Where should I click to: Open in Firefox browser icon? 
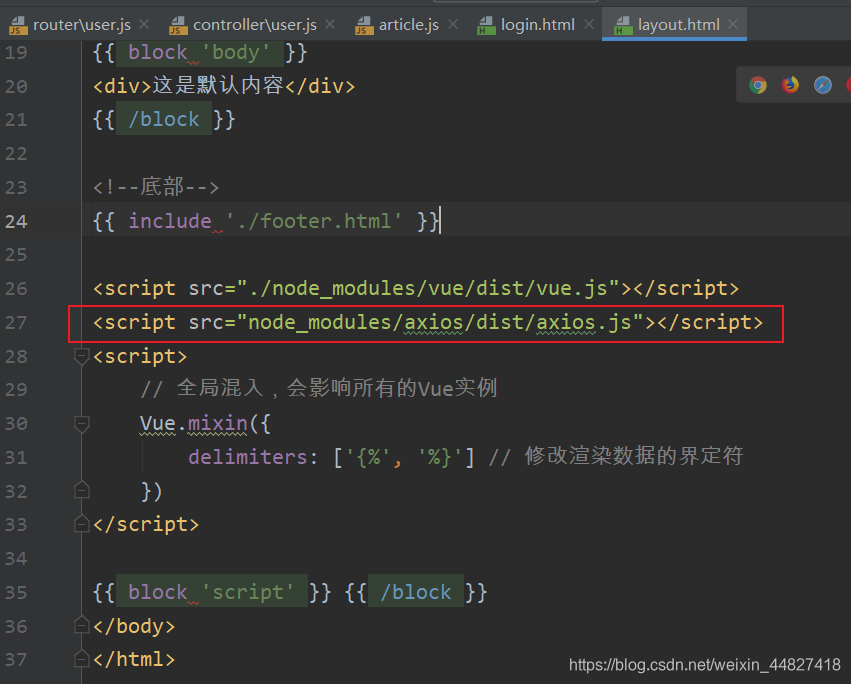coord(790,85)
